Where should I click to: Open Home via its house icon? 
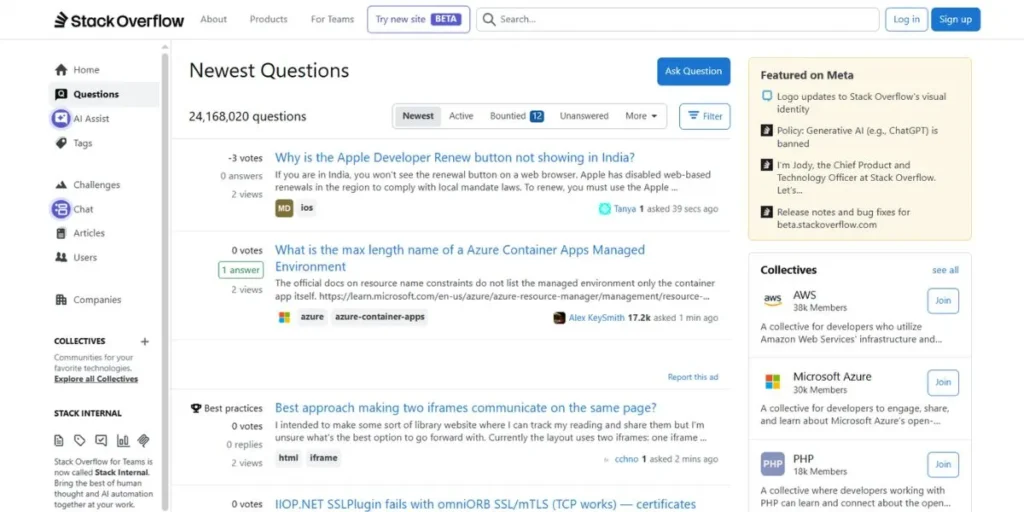click(61, 70)
